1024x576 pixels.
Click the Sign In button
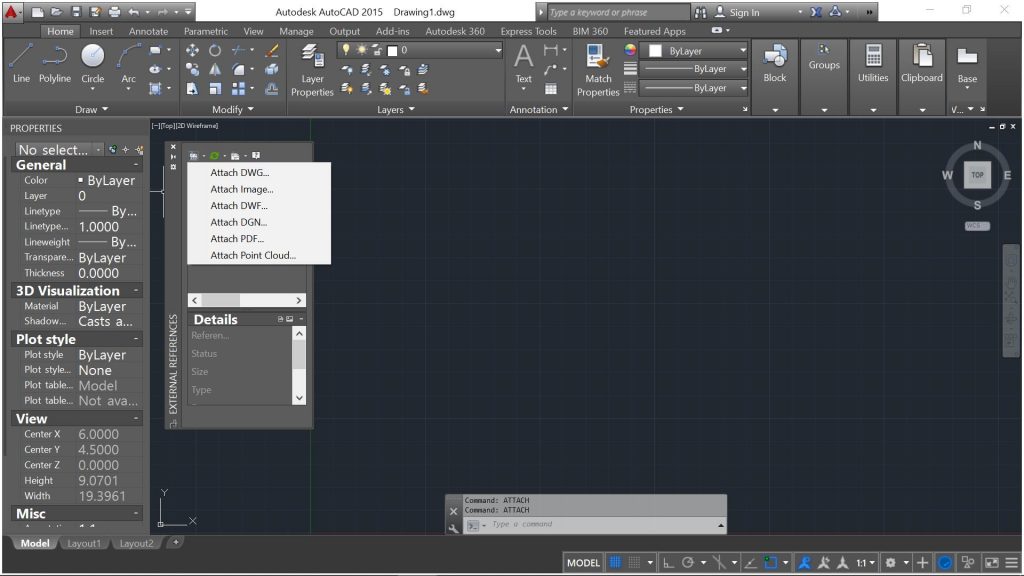[737, 12]
